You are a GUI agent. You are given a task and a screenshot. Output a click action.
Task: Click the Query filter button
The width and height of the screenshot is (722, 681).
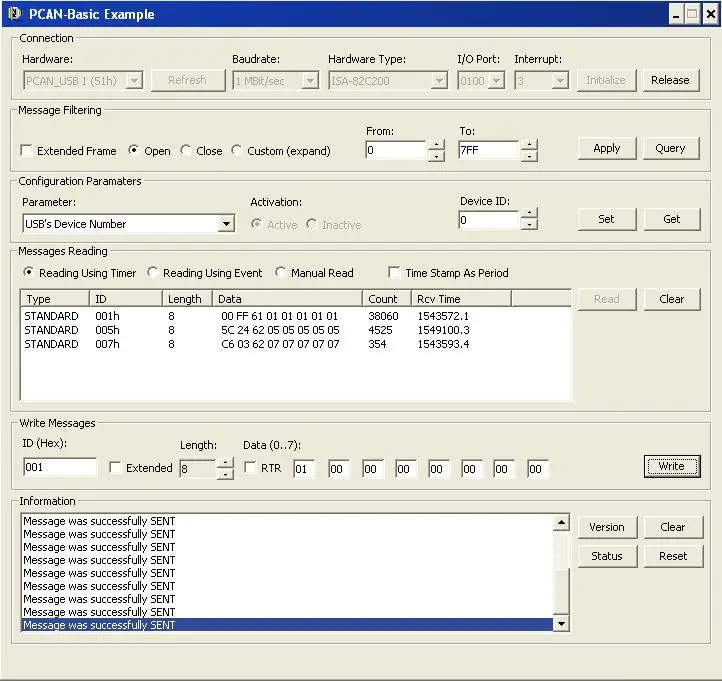pyautogui.click(x=670, y=148)
